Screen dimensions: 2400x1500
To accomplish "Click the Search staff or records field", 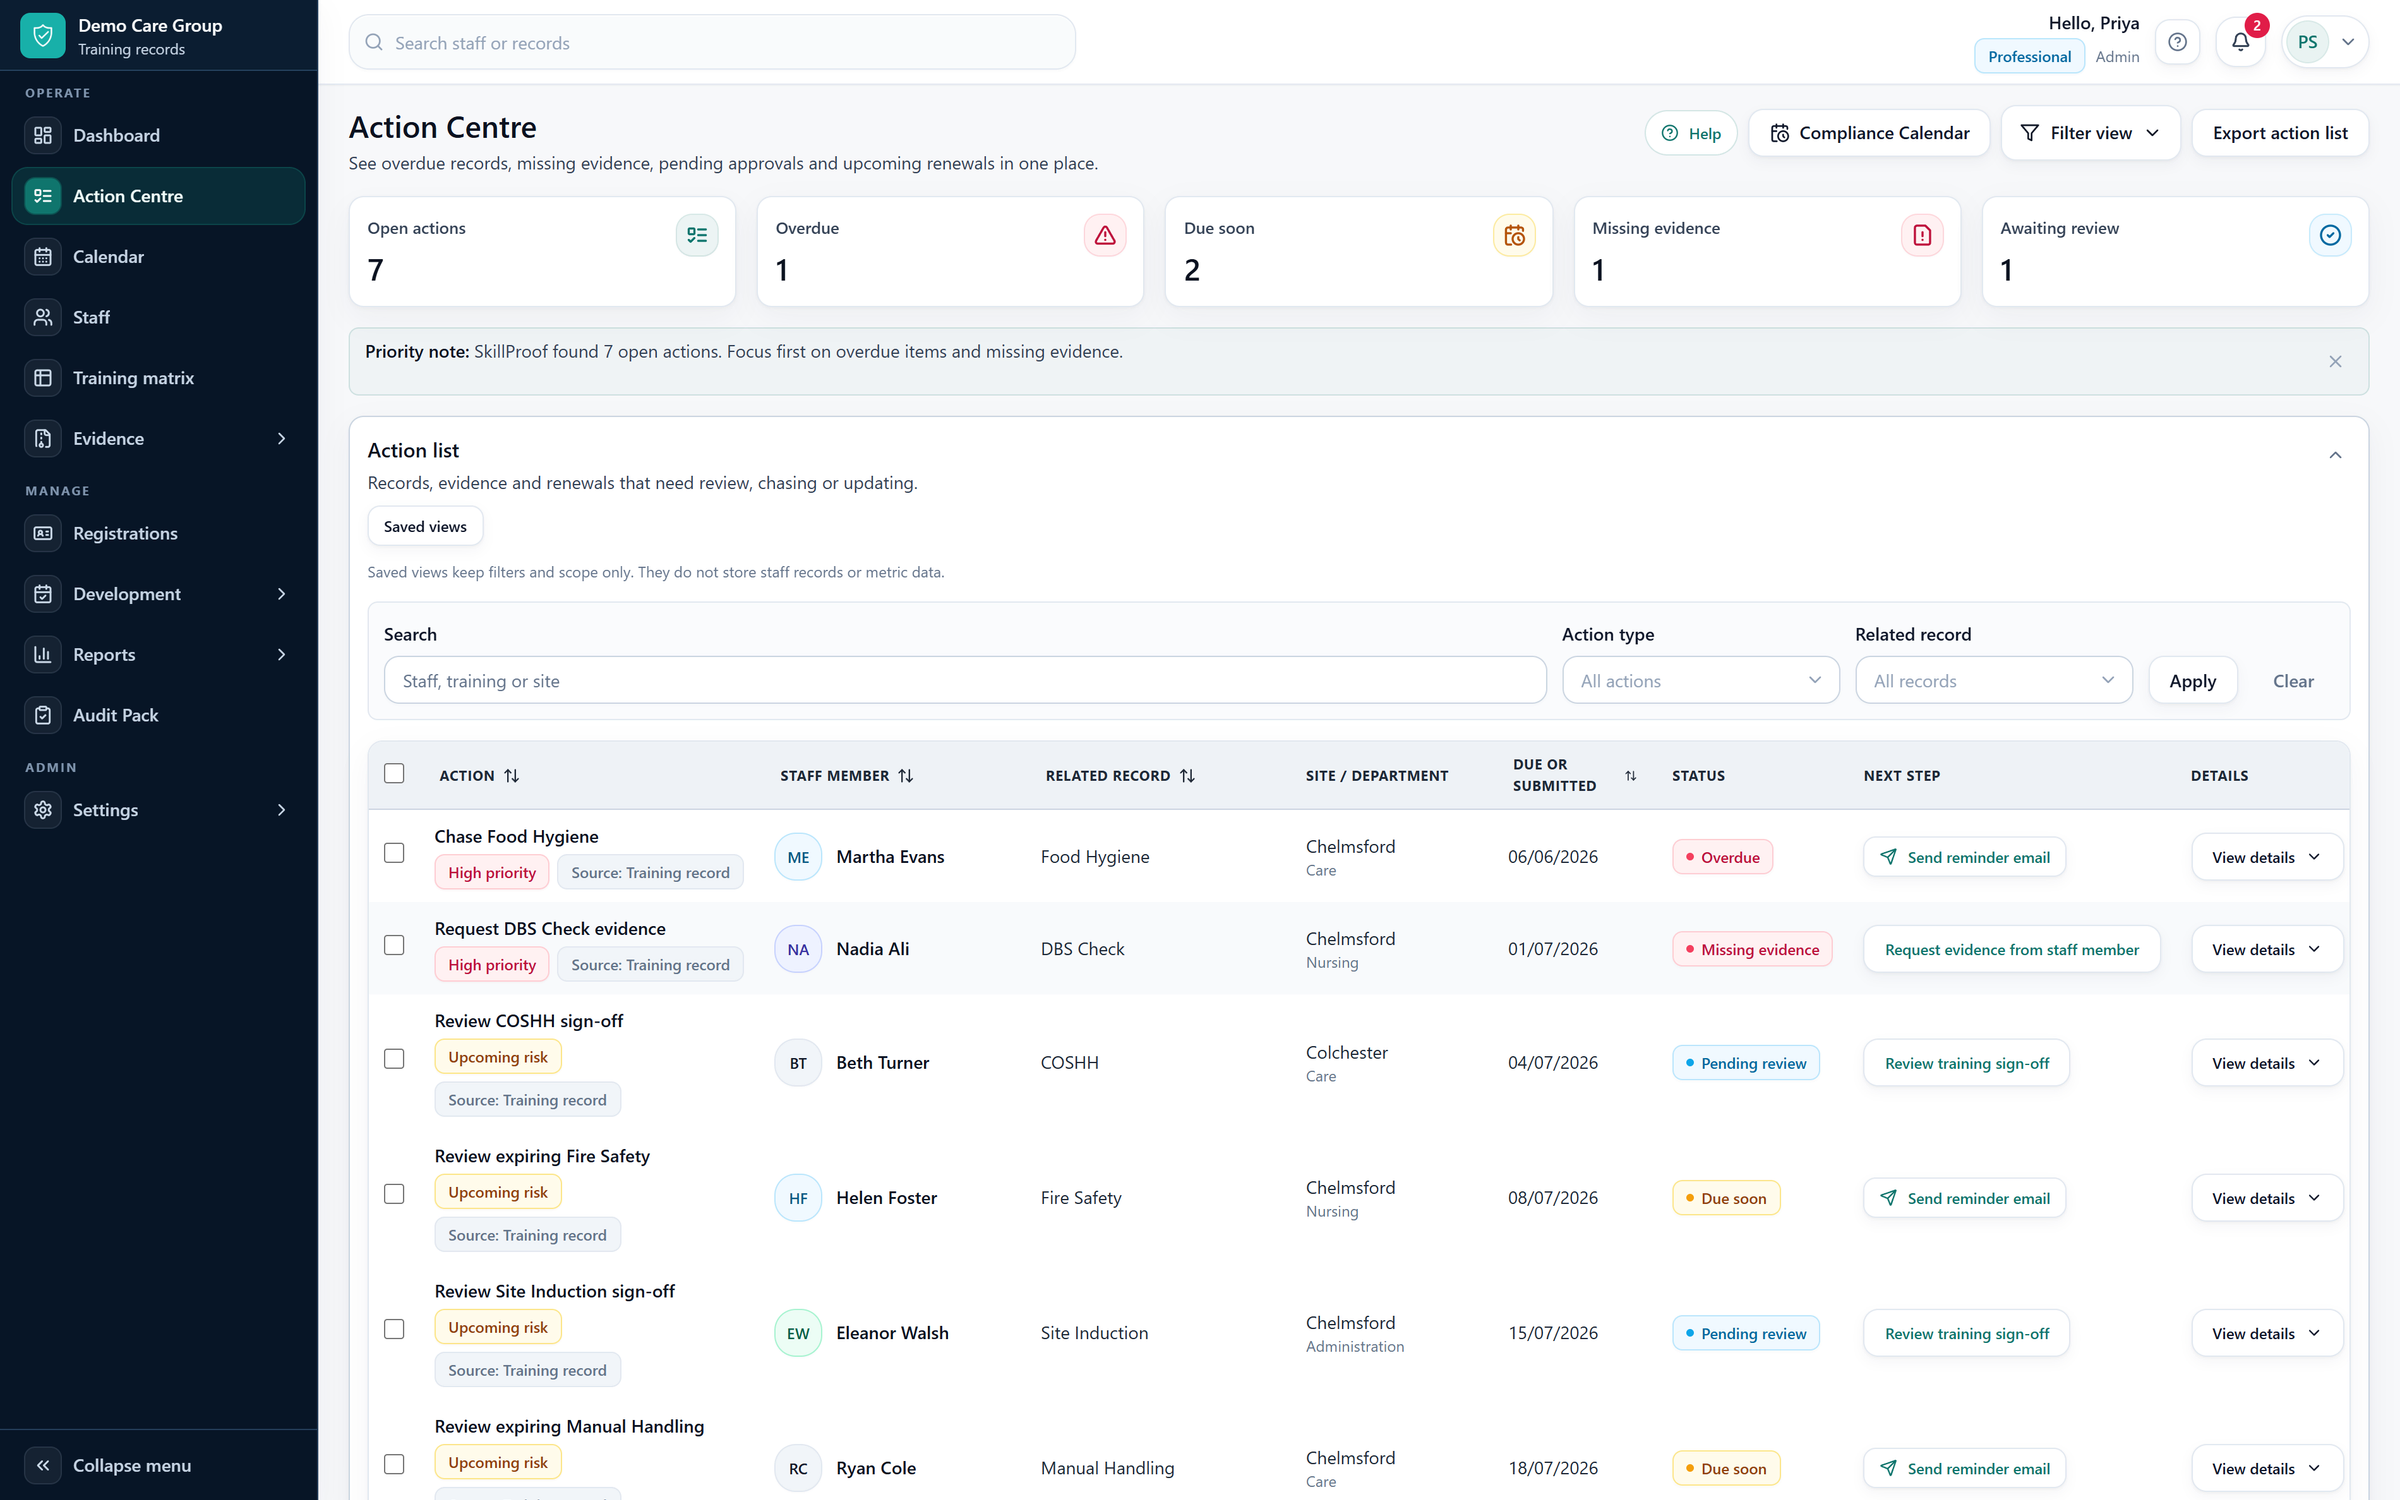I will tap(712, 43).
